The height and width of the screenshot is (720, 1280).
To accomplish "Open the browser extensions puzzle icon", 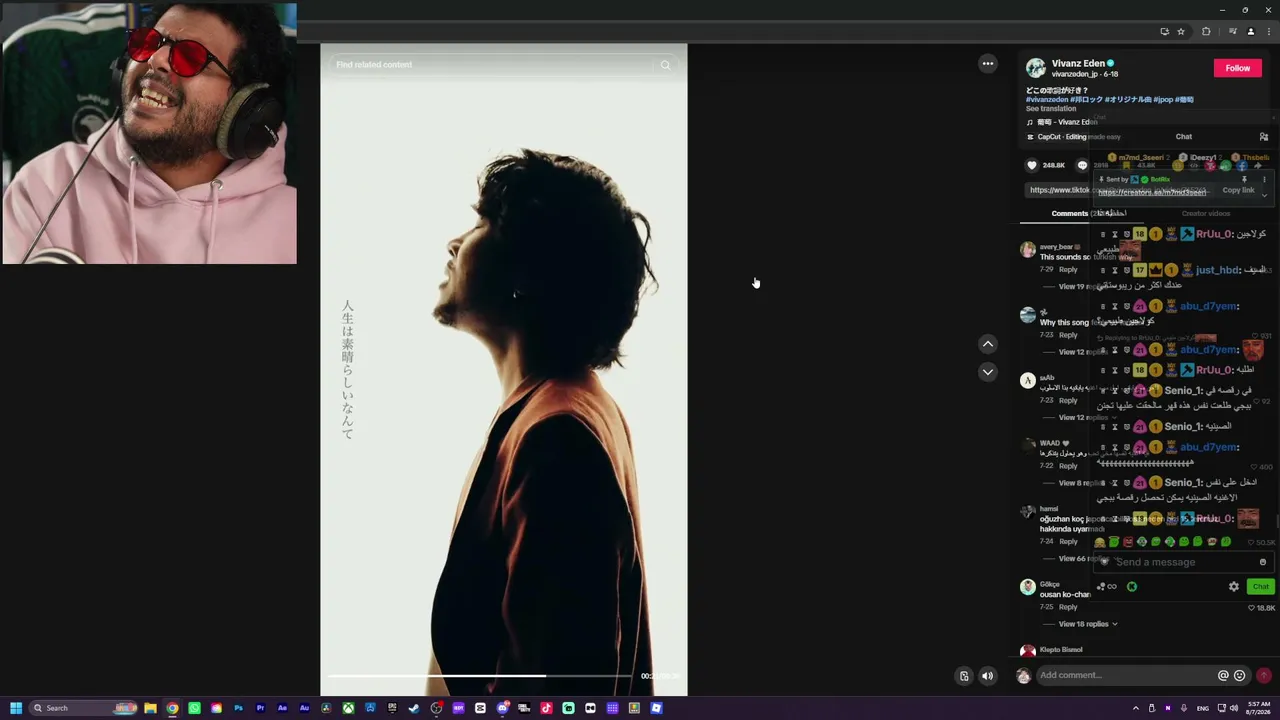I will click(x=1206, y=32).
